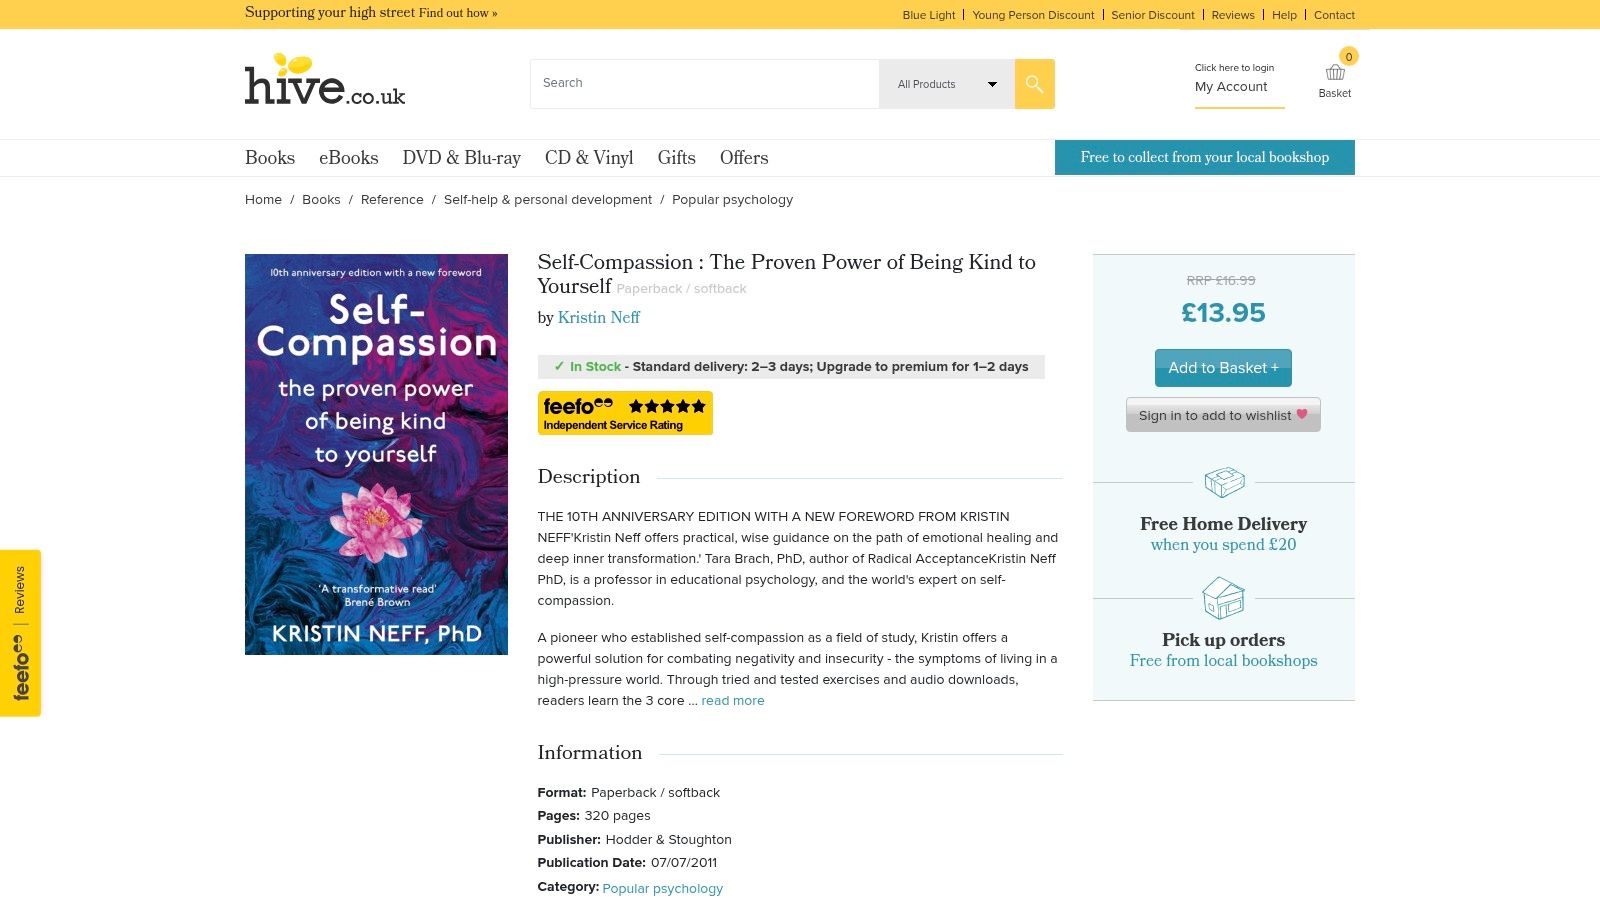View the Self-Compassion book cover image
The height and width of the screenshot is (900, 1600).
pos(377,453)
